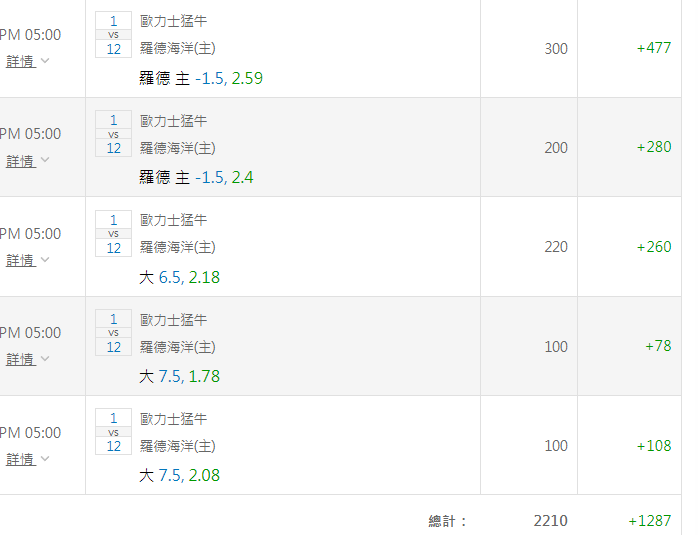
Task: Click the total profit +1287 value
Action: click(649, 521)
